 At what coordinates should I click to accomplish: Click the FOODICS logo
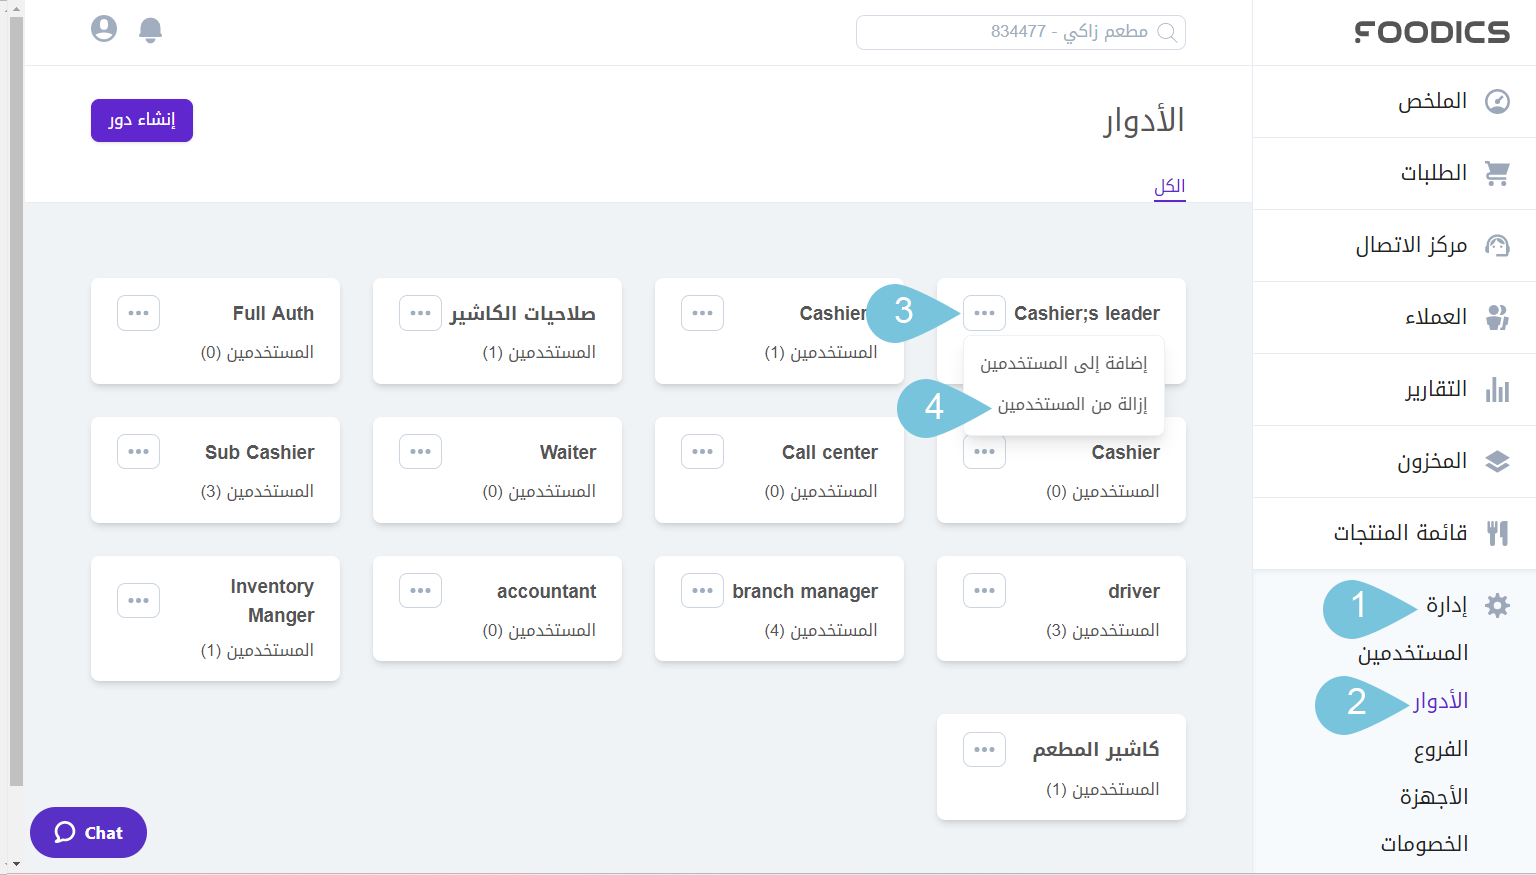(1430, 31)
